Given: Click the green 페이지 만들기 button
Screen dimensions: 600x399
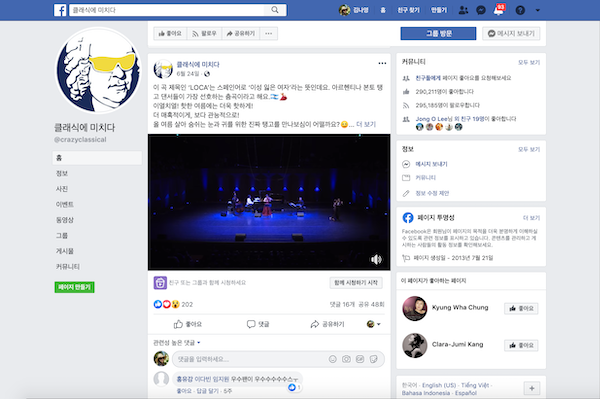Looking at the screenshot, I should [74, 287].
